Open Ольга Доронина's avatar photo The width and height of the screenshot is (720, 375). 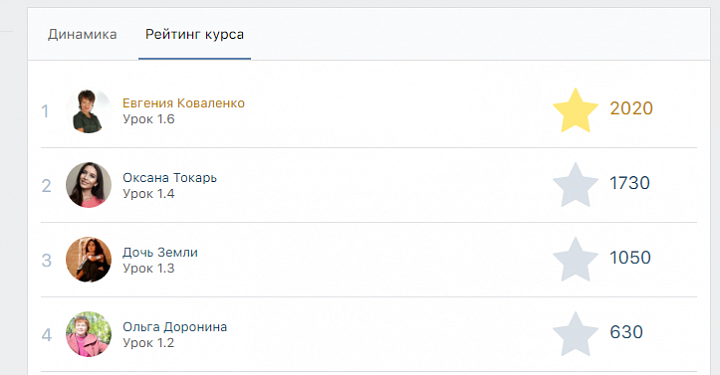pyautogui.click(x=89, y=335)
